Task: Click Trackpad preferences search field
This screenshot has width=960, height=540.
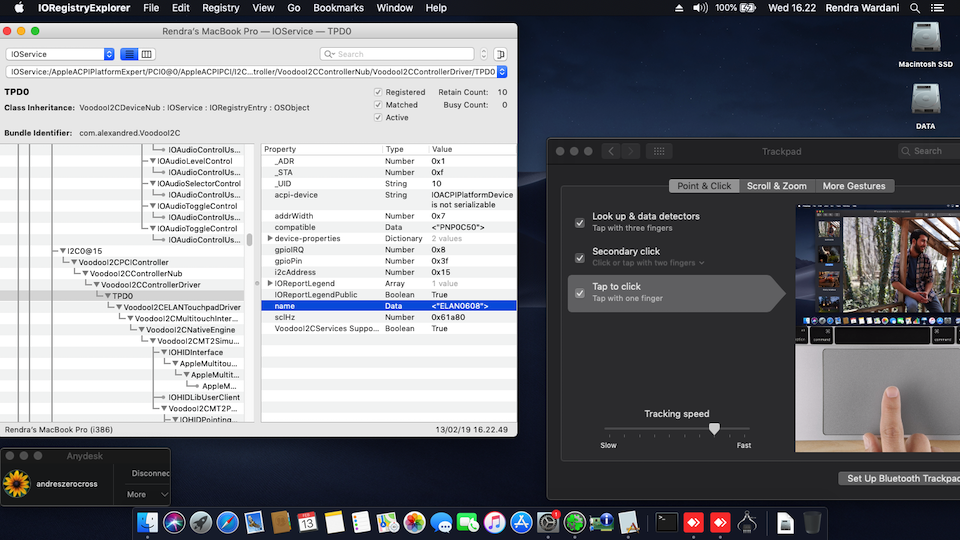Action: pyautogui.click(x=929, y=151)
